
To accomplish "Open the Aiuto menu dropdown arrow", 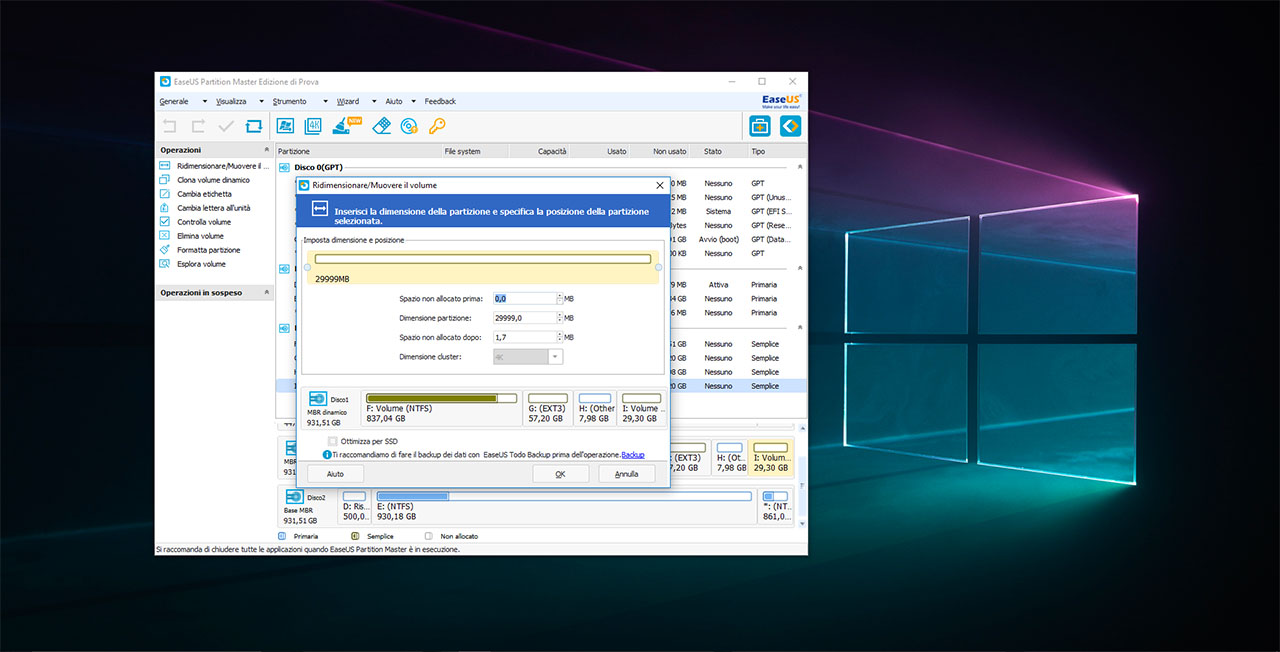I will point(415,102).
